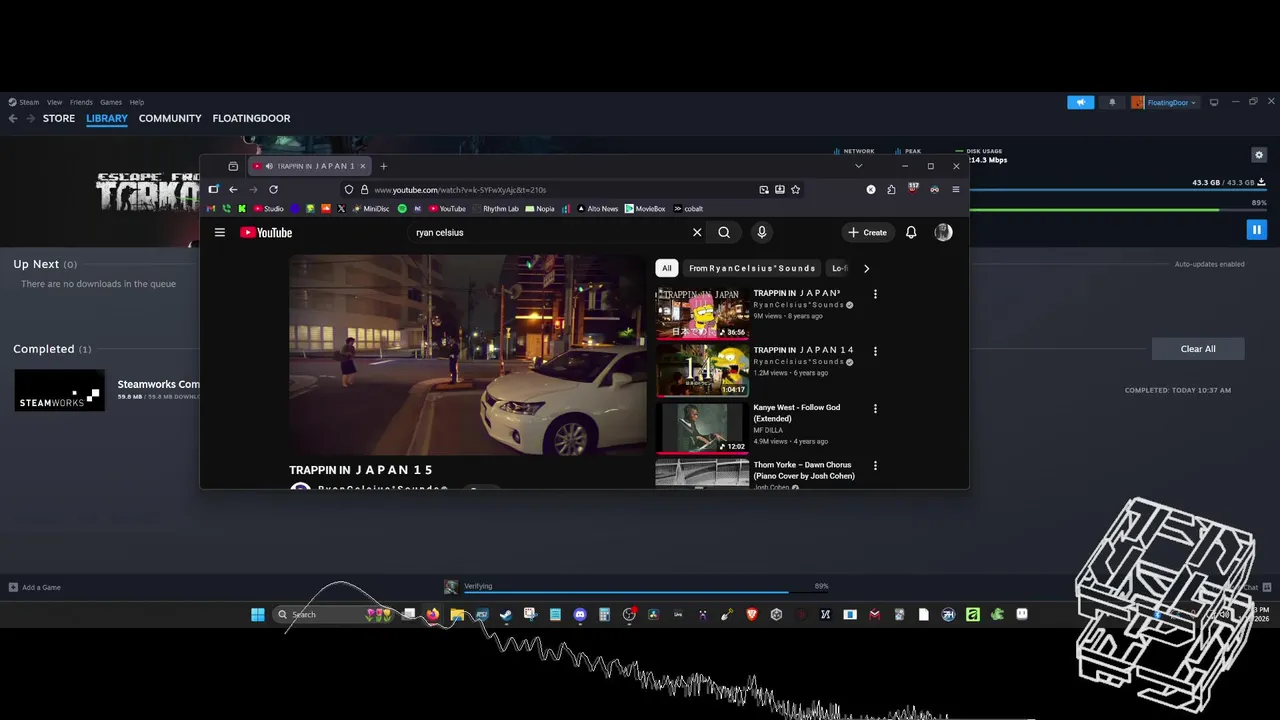Click the YouTube logo home link
The image size is (1280, 720).
pos(266,232)
